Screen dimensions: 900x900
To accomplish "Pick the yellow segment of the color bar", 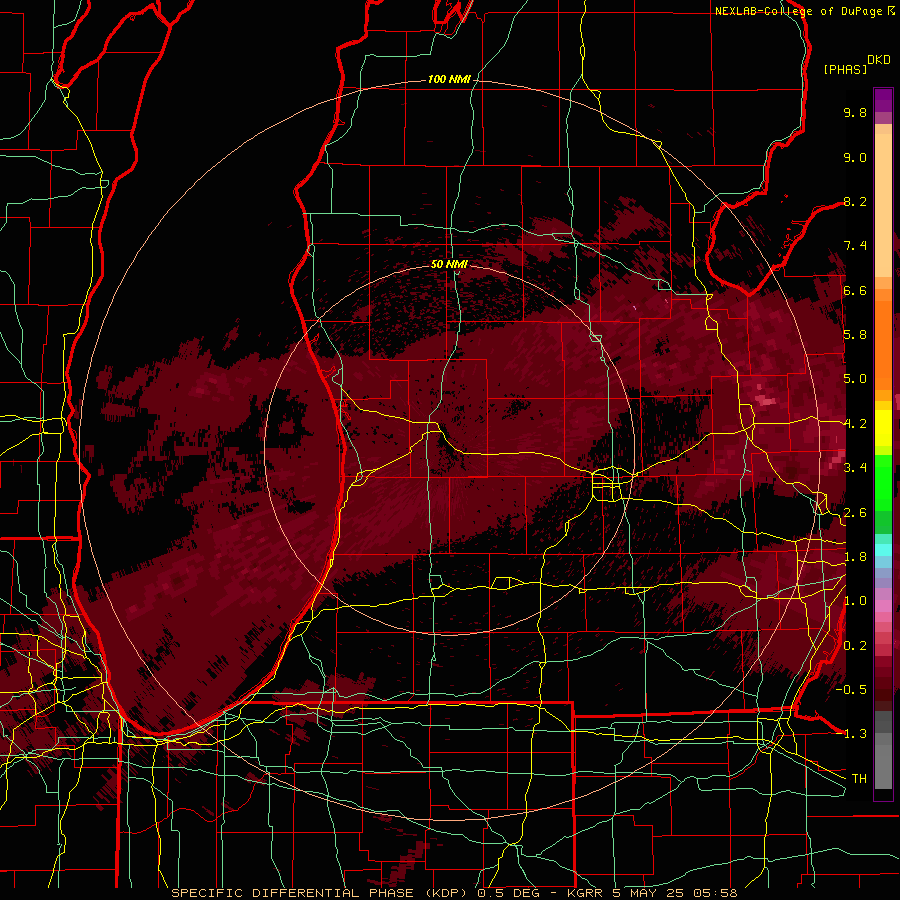I will (883, 428).
